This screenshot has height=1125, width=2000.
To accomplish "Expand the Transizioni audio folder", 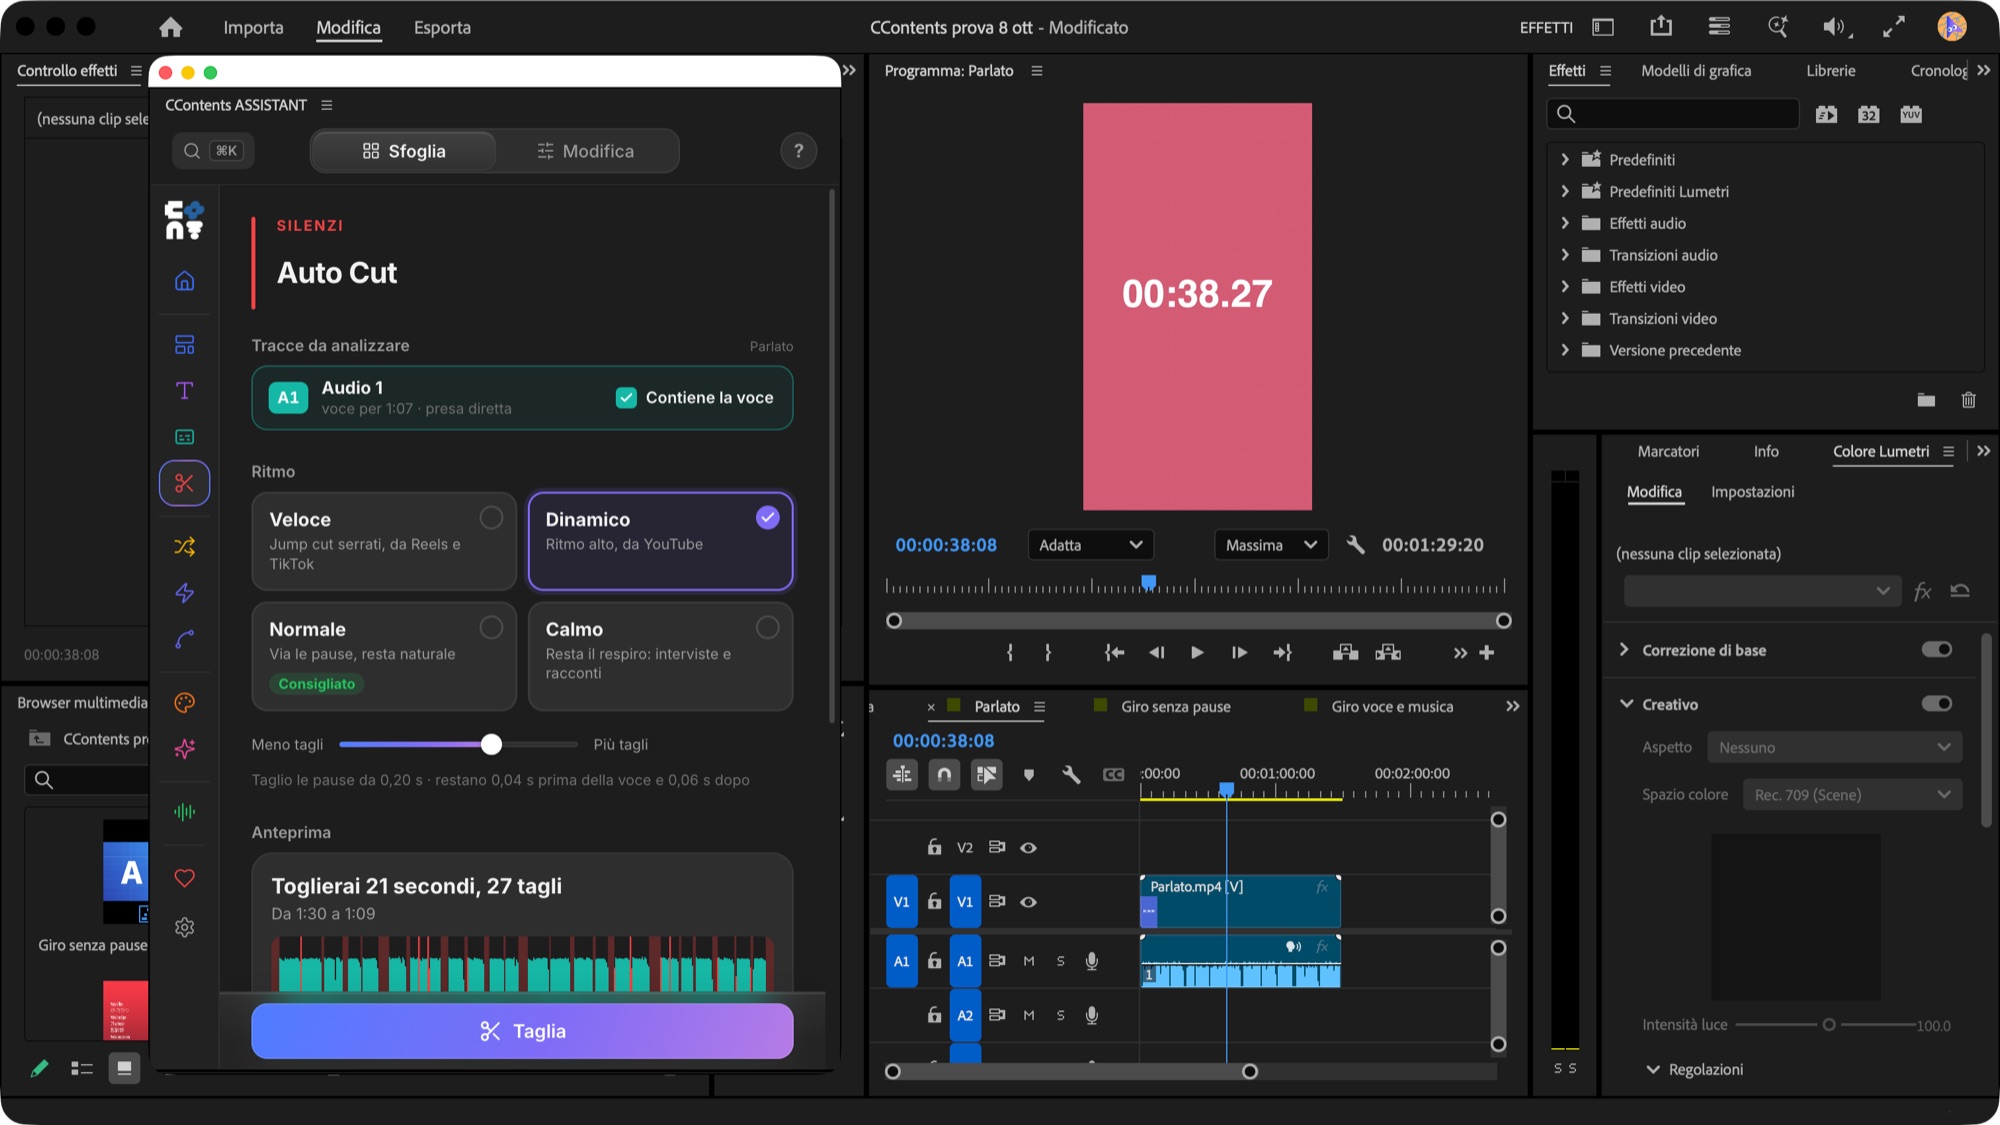I will 1565,255.
